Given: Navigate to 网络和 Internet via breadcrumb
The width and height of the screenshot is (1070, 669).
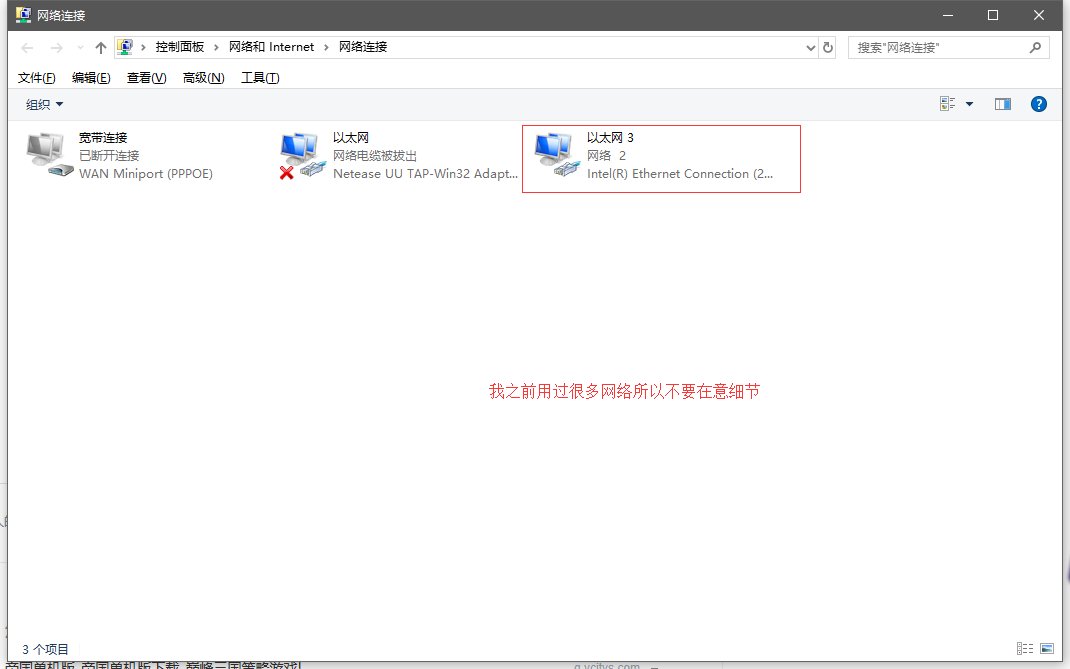Looking at the screenshot, I should click(272, 46).
